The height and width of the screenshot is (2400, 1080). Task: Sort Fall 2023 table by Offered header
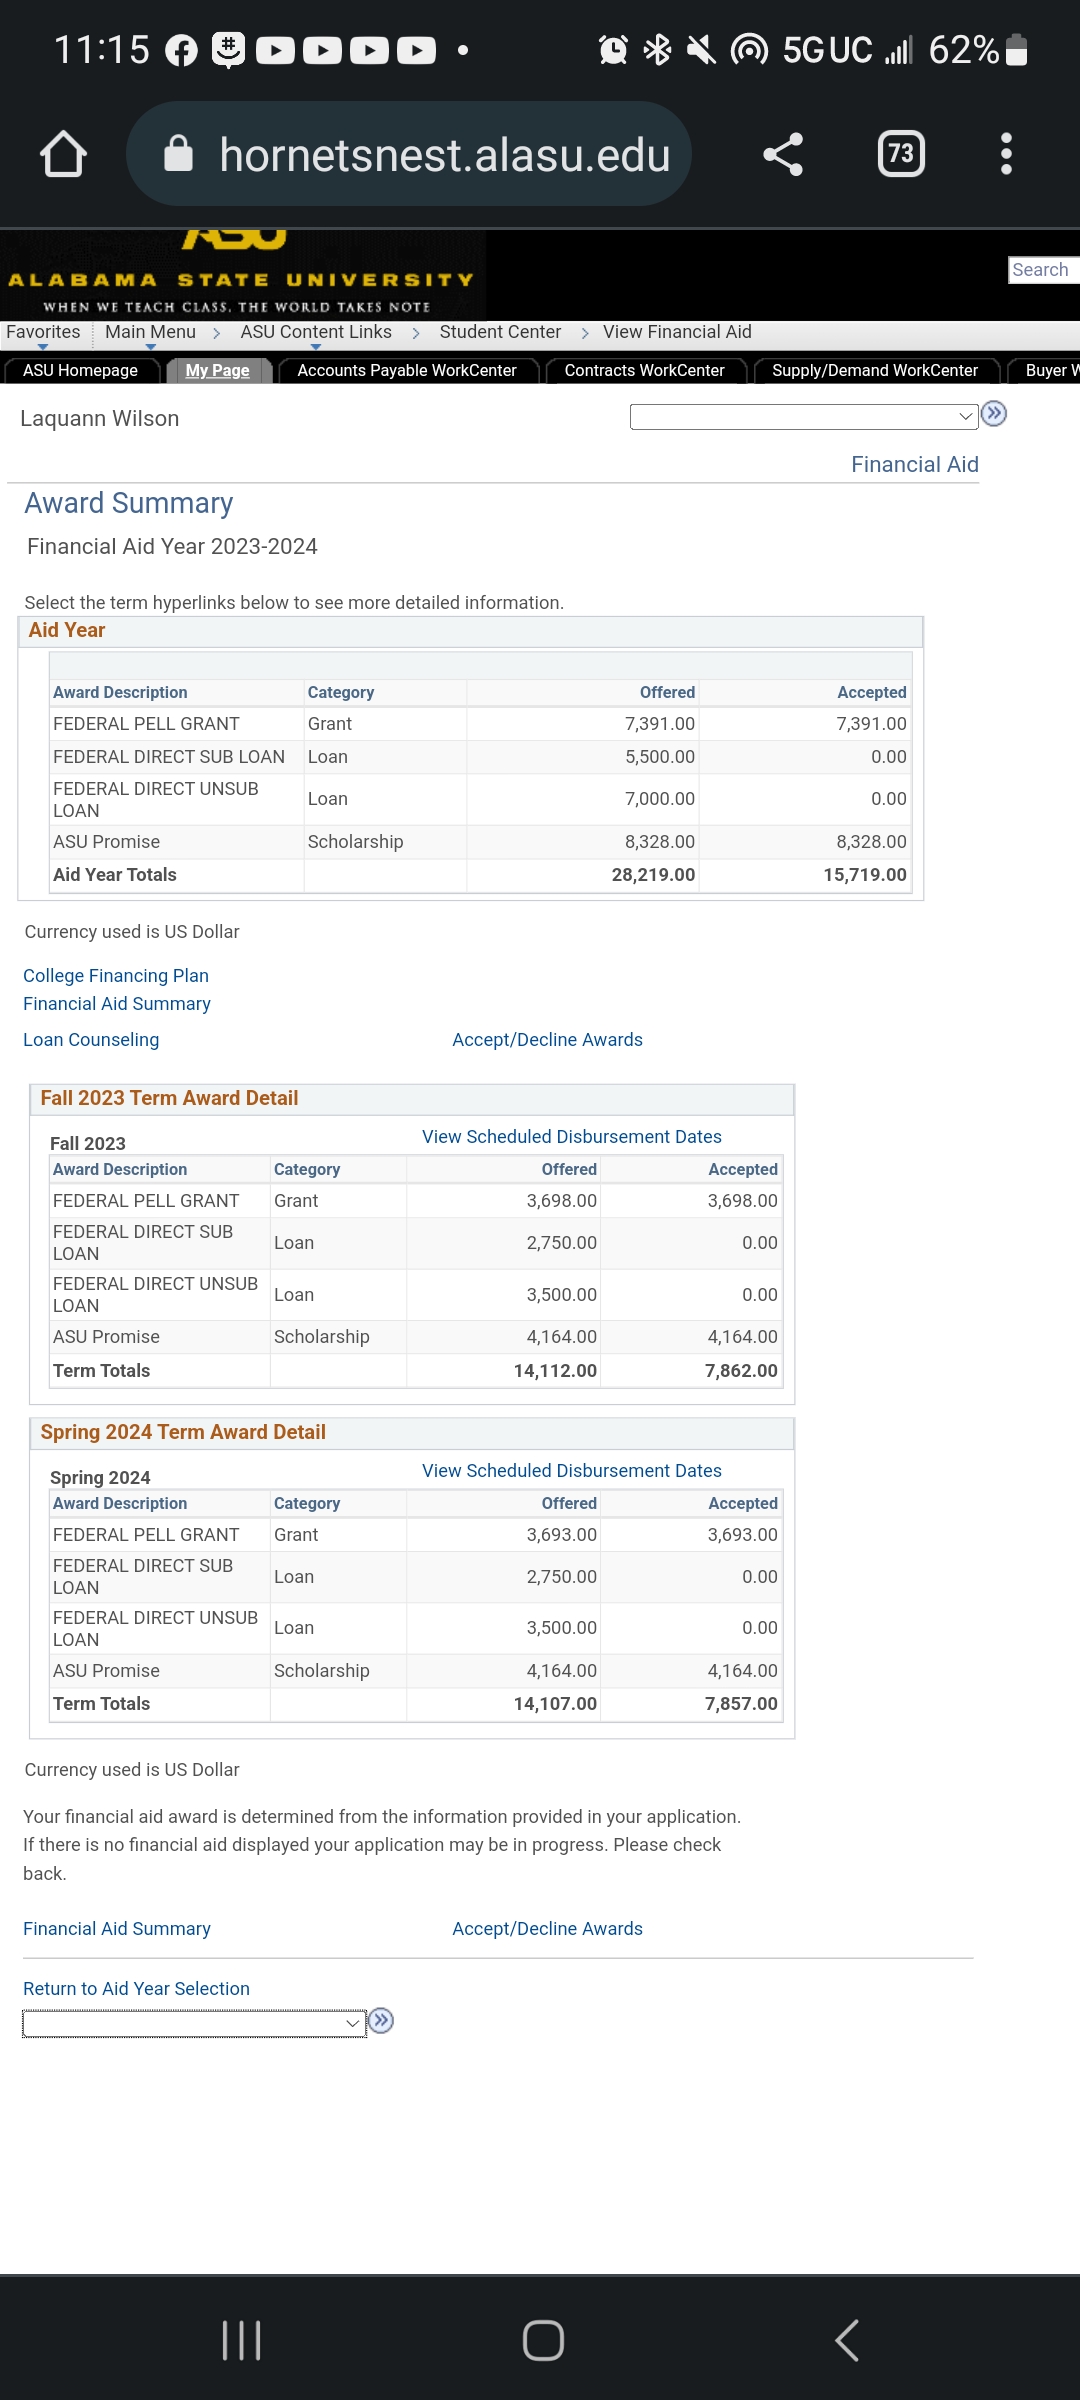click(569, 1170)
